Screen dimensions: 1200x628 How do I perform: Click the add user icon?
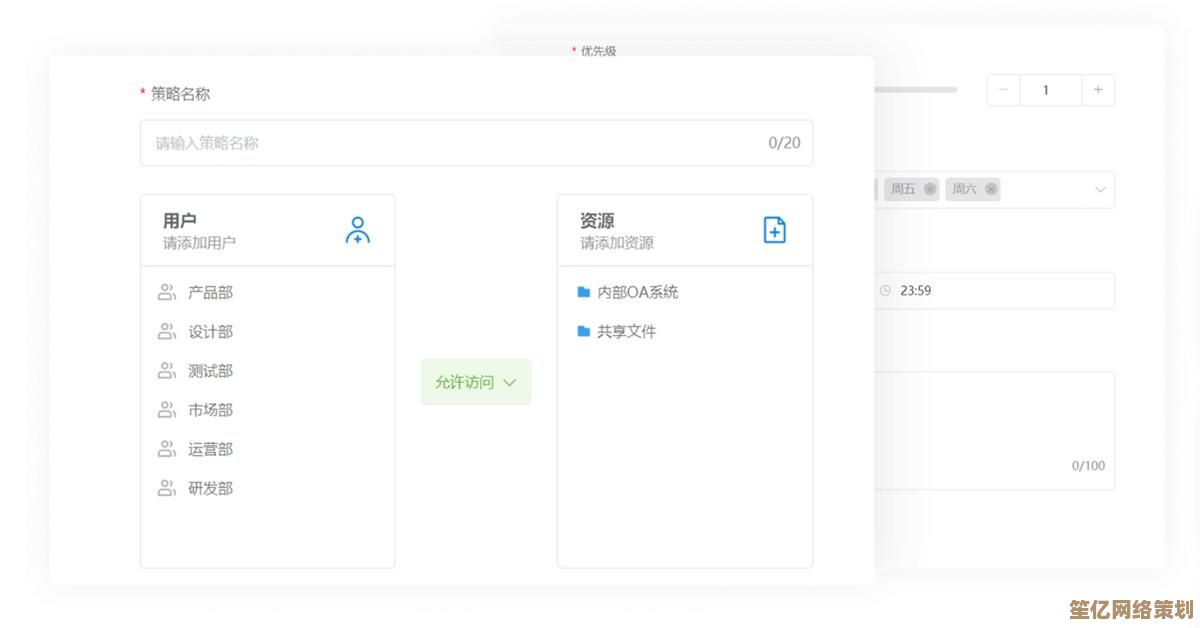357,230
